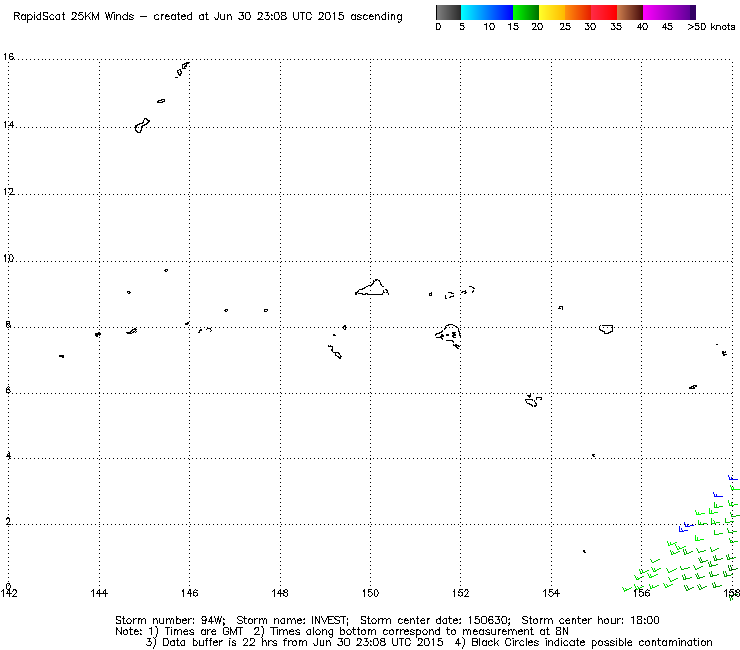
Task: Click the blue wind barbs near 2N 157E
Action: tap(686, 527)
